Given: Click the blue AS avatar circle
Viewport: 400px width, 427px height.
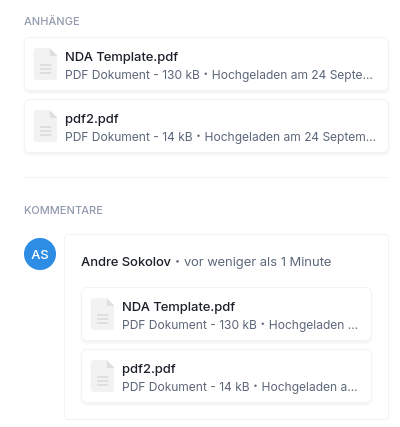Looking at the screenshot, I should (x=40, y=254).
